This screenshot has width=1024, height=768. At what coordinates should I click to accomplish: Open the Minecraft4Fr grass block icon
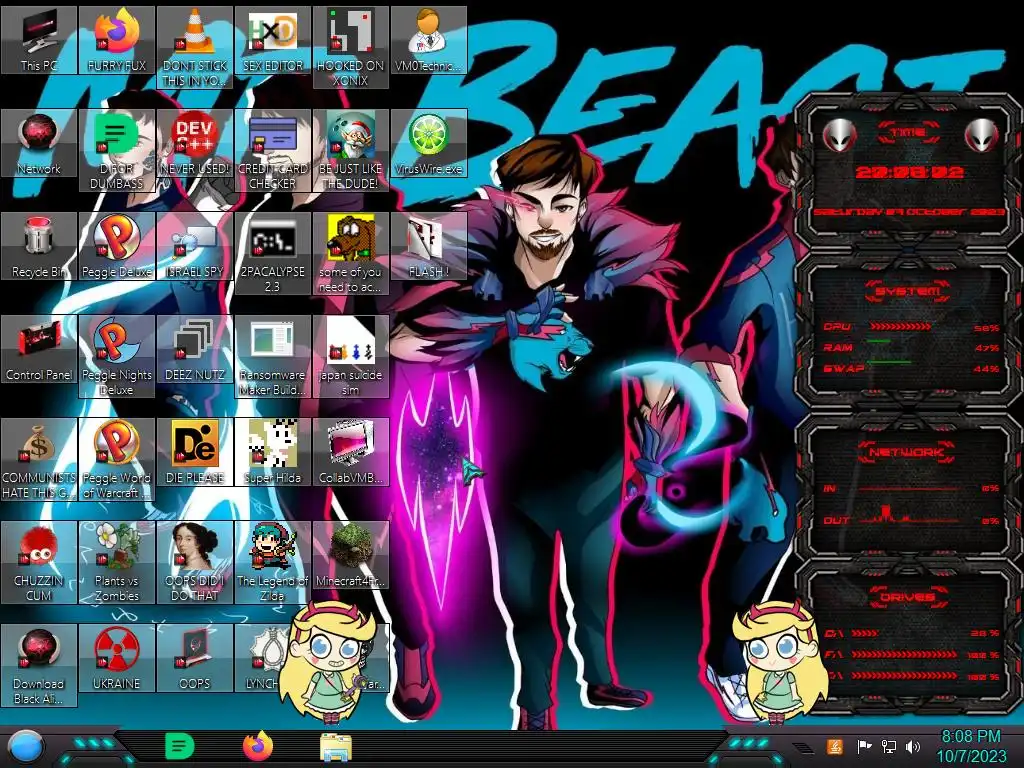point(350,556)
